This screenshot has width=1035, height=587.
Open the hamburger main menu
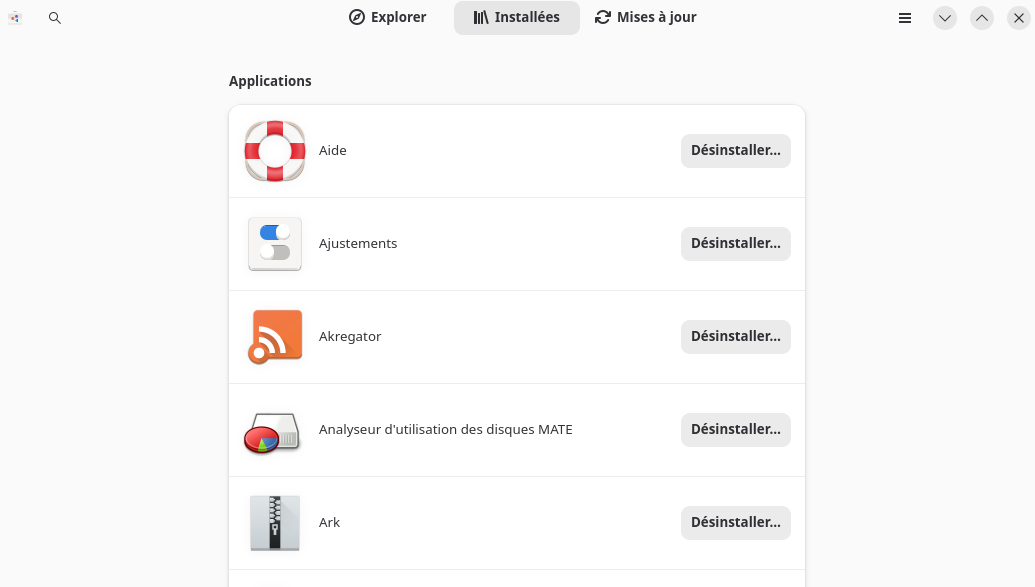pos(905,18)
